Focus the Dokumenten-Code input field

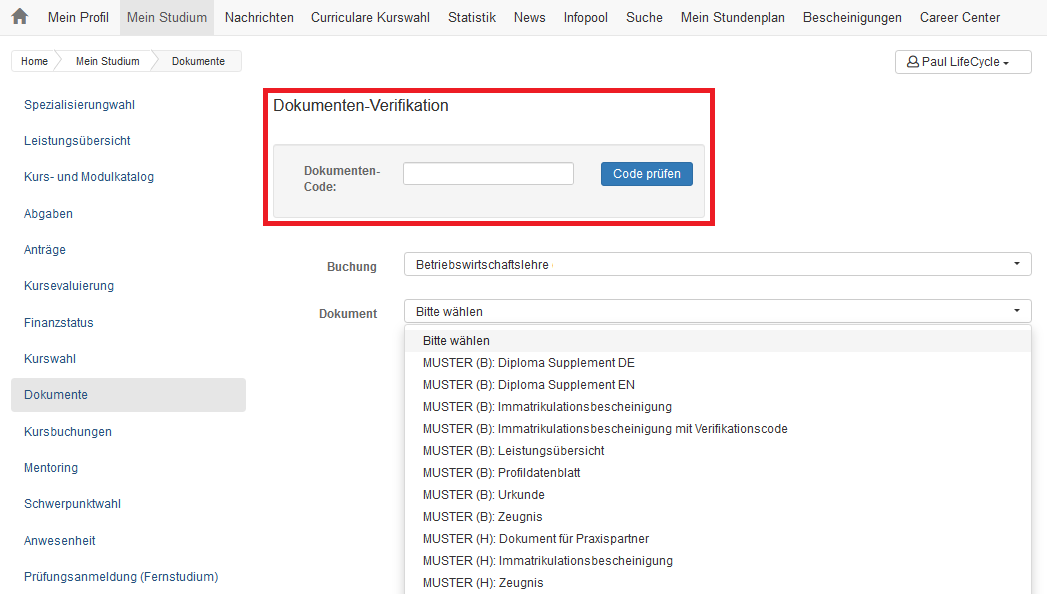tap(488, 174)
